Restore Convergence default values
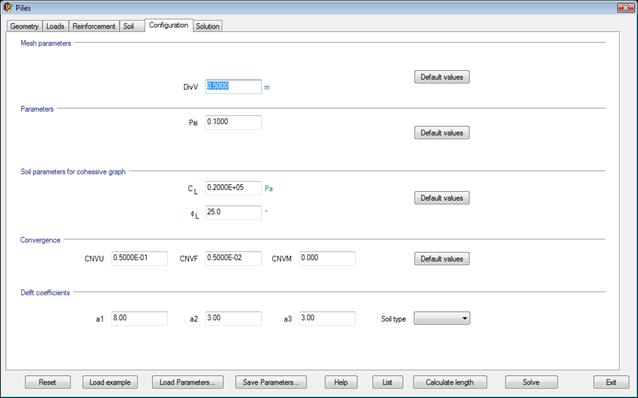The width and height of the screenshot is (638, 398). tap(442, 259)
